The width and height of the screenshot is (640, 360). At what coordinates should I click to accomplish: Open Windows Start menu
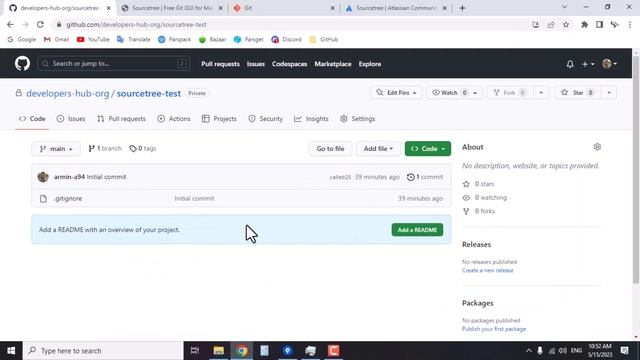point(11,351)
